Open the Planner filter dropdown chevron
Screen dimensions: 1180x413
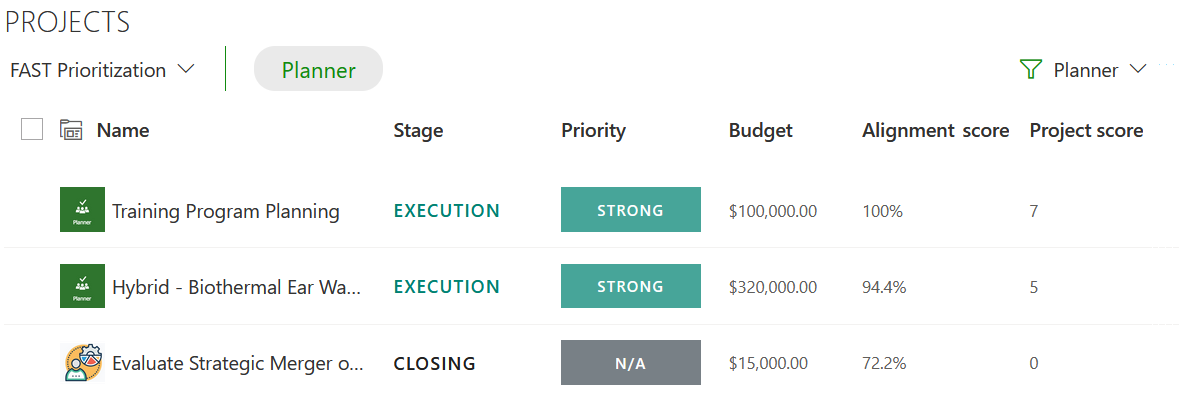1137,69
